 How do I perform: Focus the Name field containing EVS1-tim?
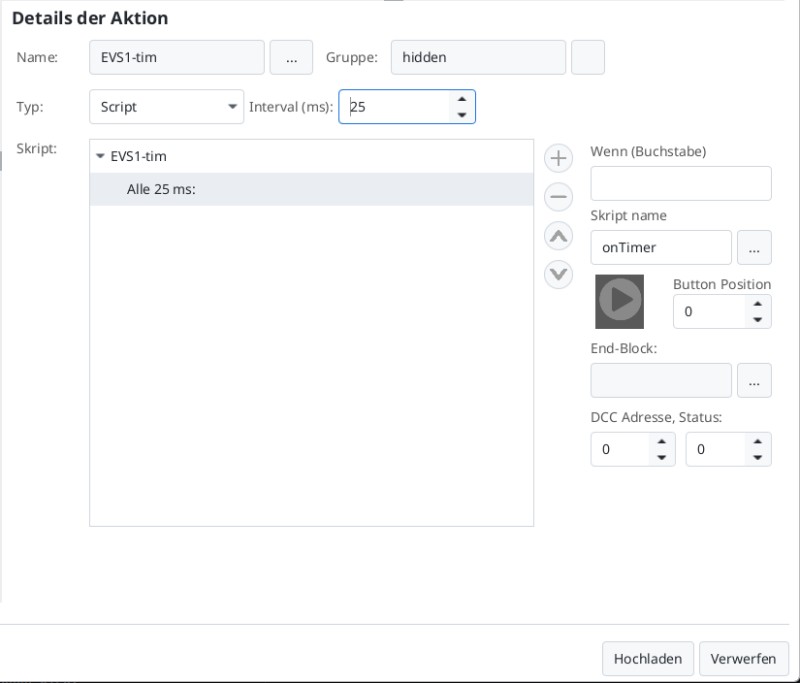[177, 58]
